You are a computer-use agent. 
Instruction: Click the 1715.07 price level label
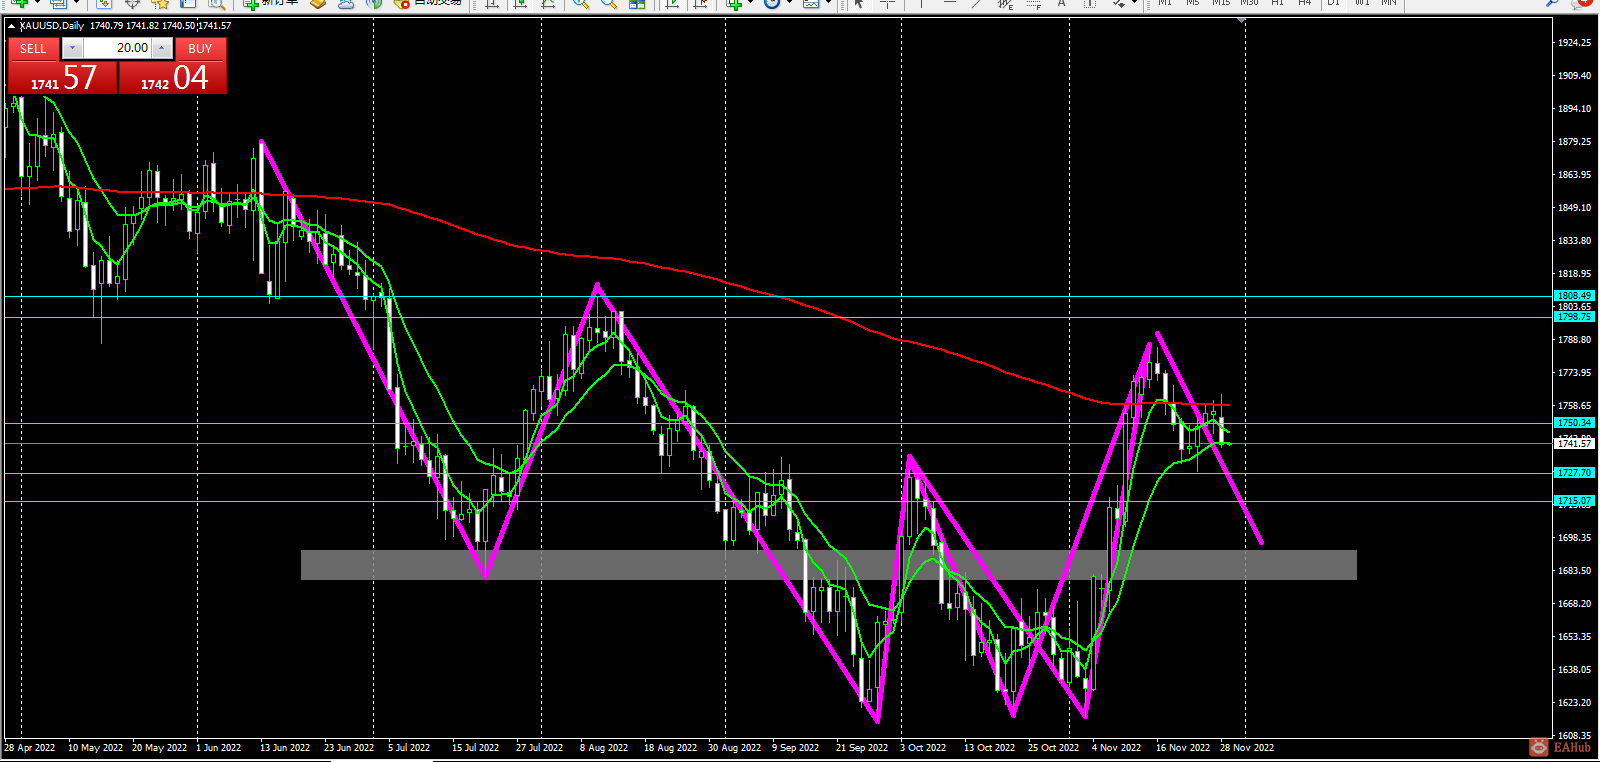1574,501
